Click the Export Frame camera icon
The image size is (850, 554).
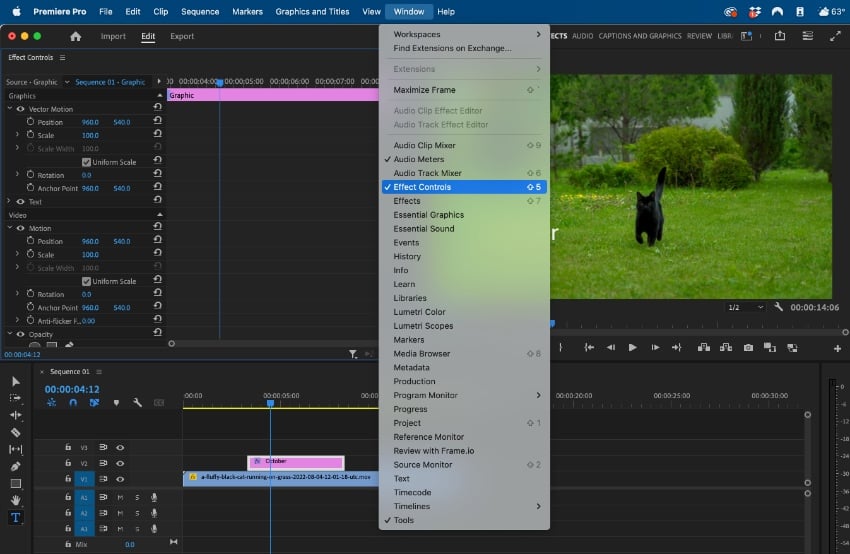click(748, 347)
